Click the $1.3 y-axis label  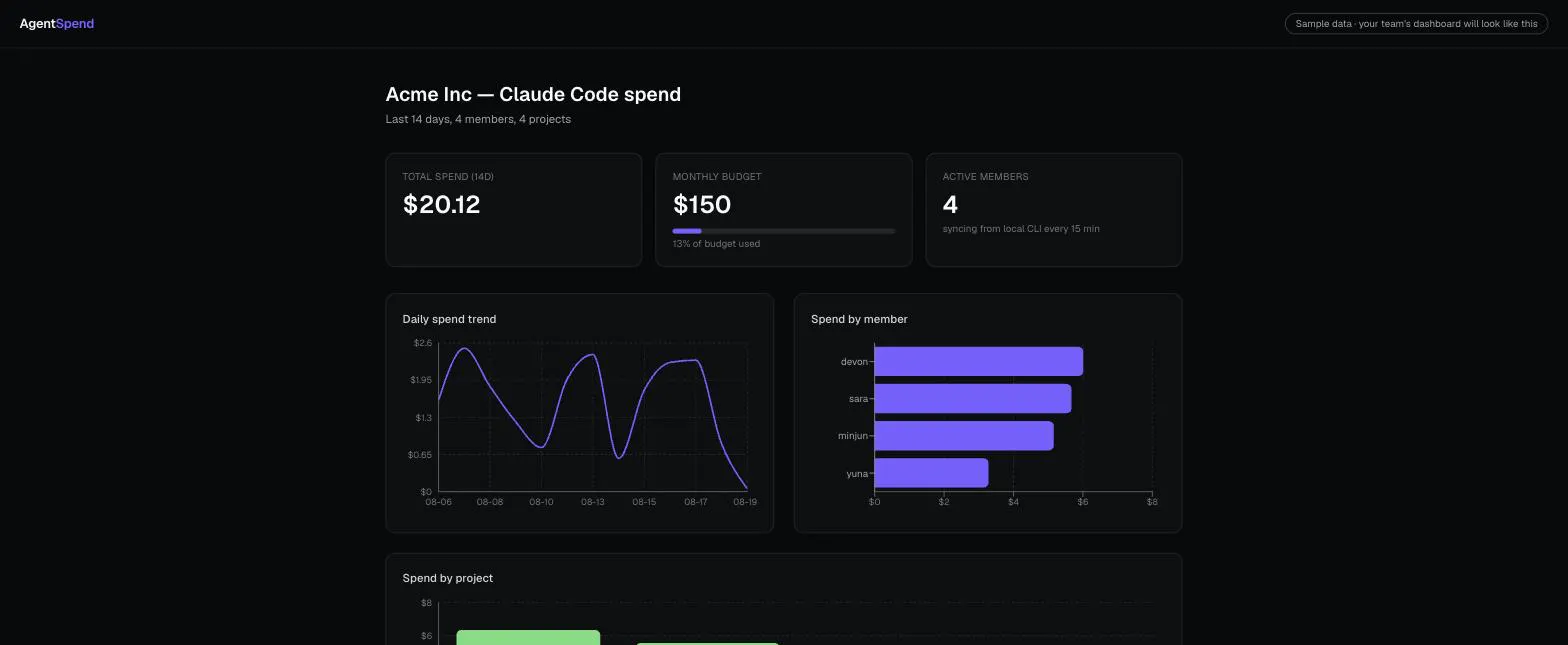[424, 418]
